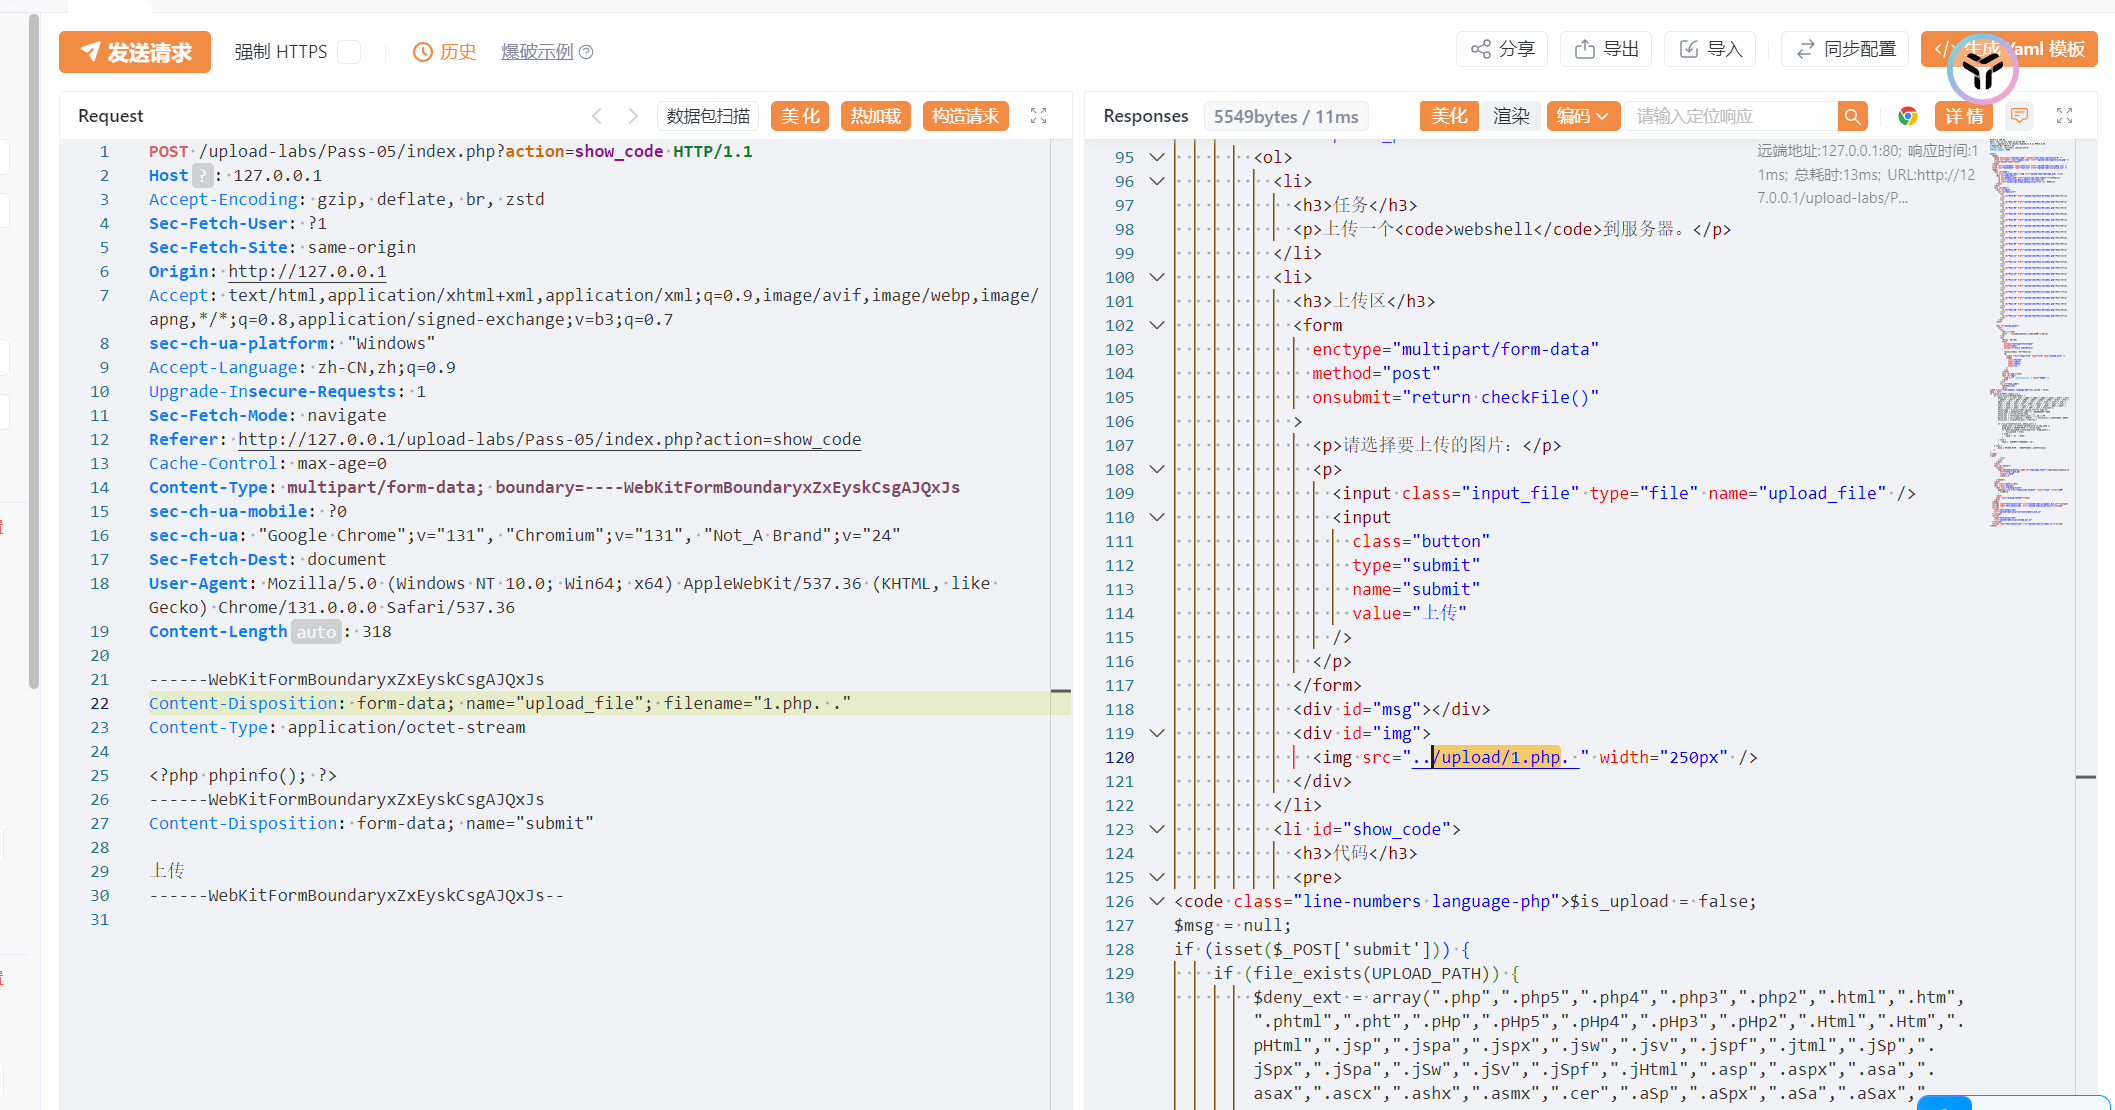Expand Responses panel to fullscreen
Screen dimensions: 2115x1110
[x=2065, y=116]
